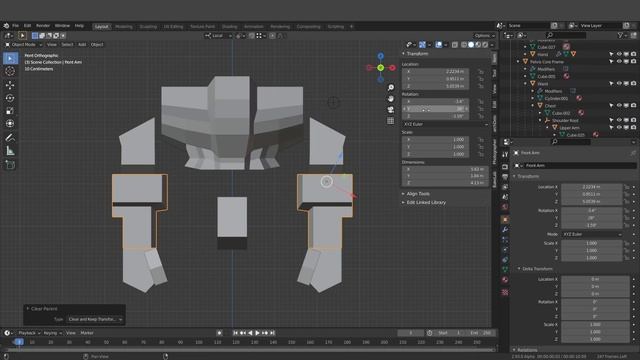640x360 pixels.
Task: Toggle camera view icon in viewport
Action: pos(391,110)
